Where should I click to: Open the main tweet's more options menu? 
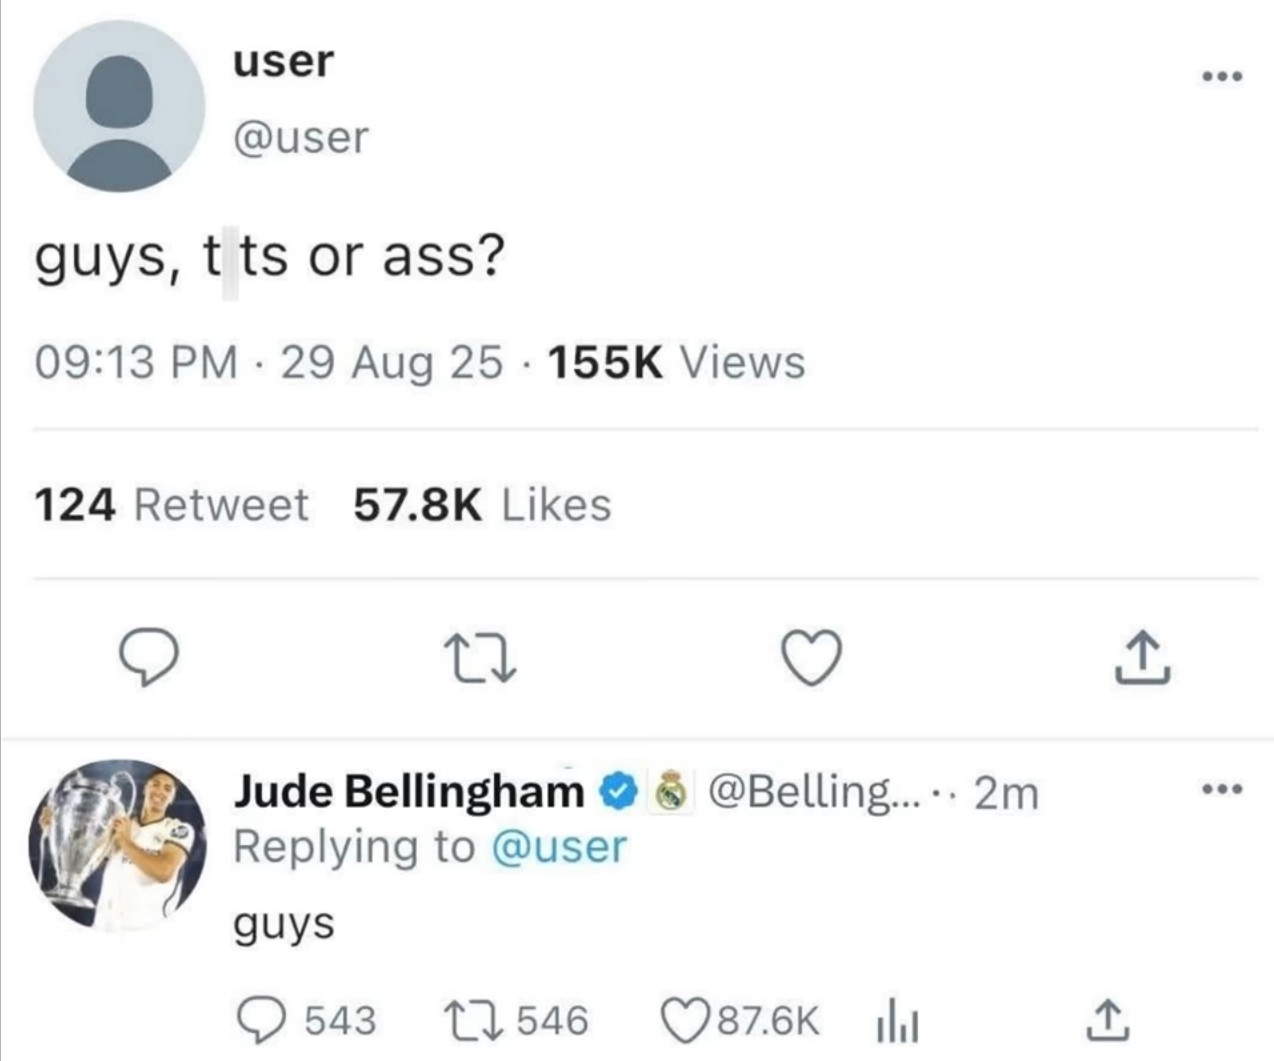click(x=1222, y=76)
